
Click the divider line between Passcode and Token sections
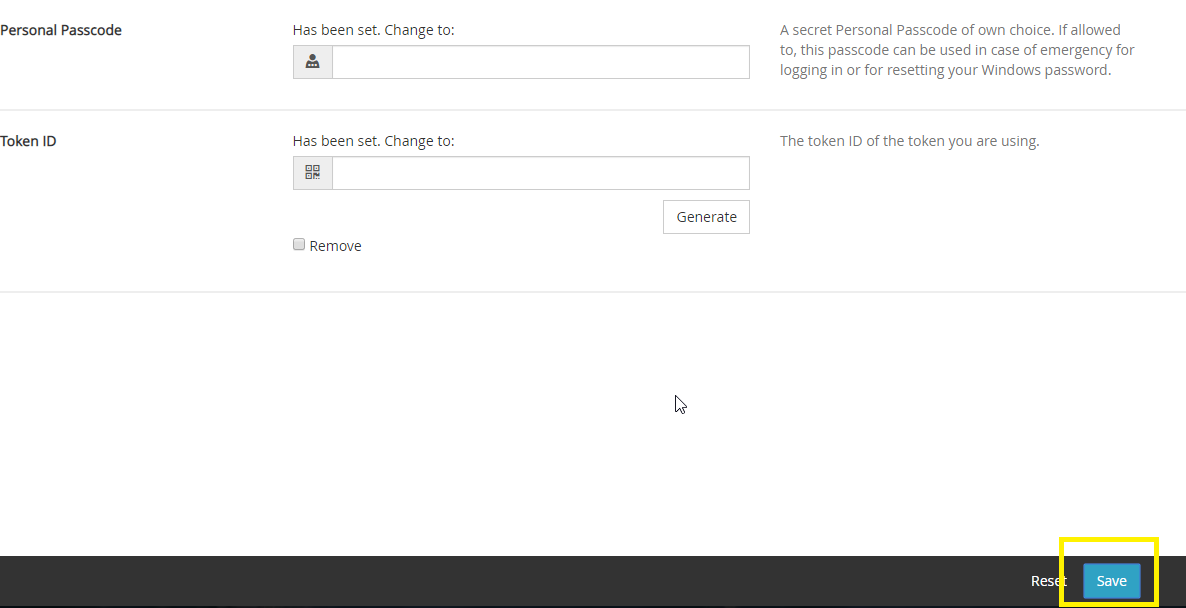click(593, 110)
